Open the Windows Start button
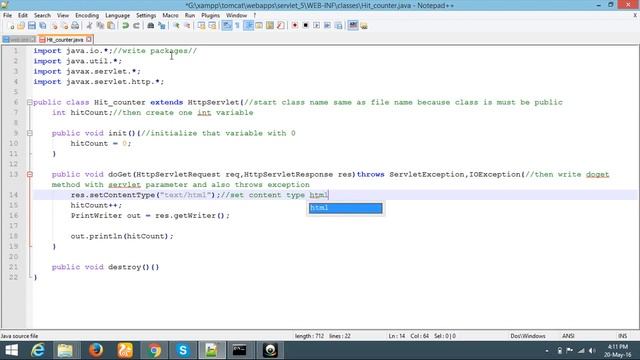 pos(11,350)
